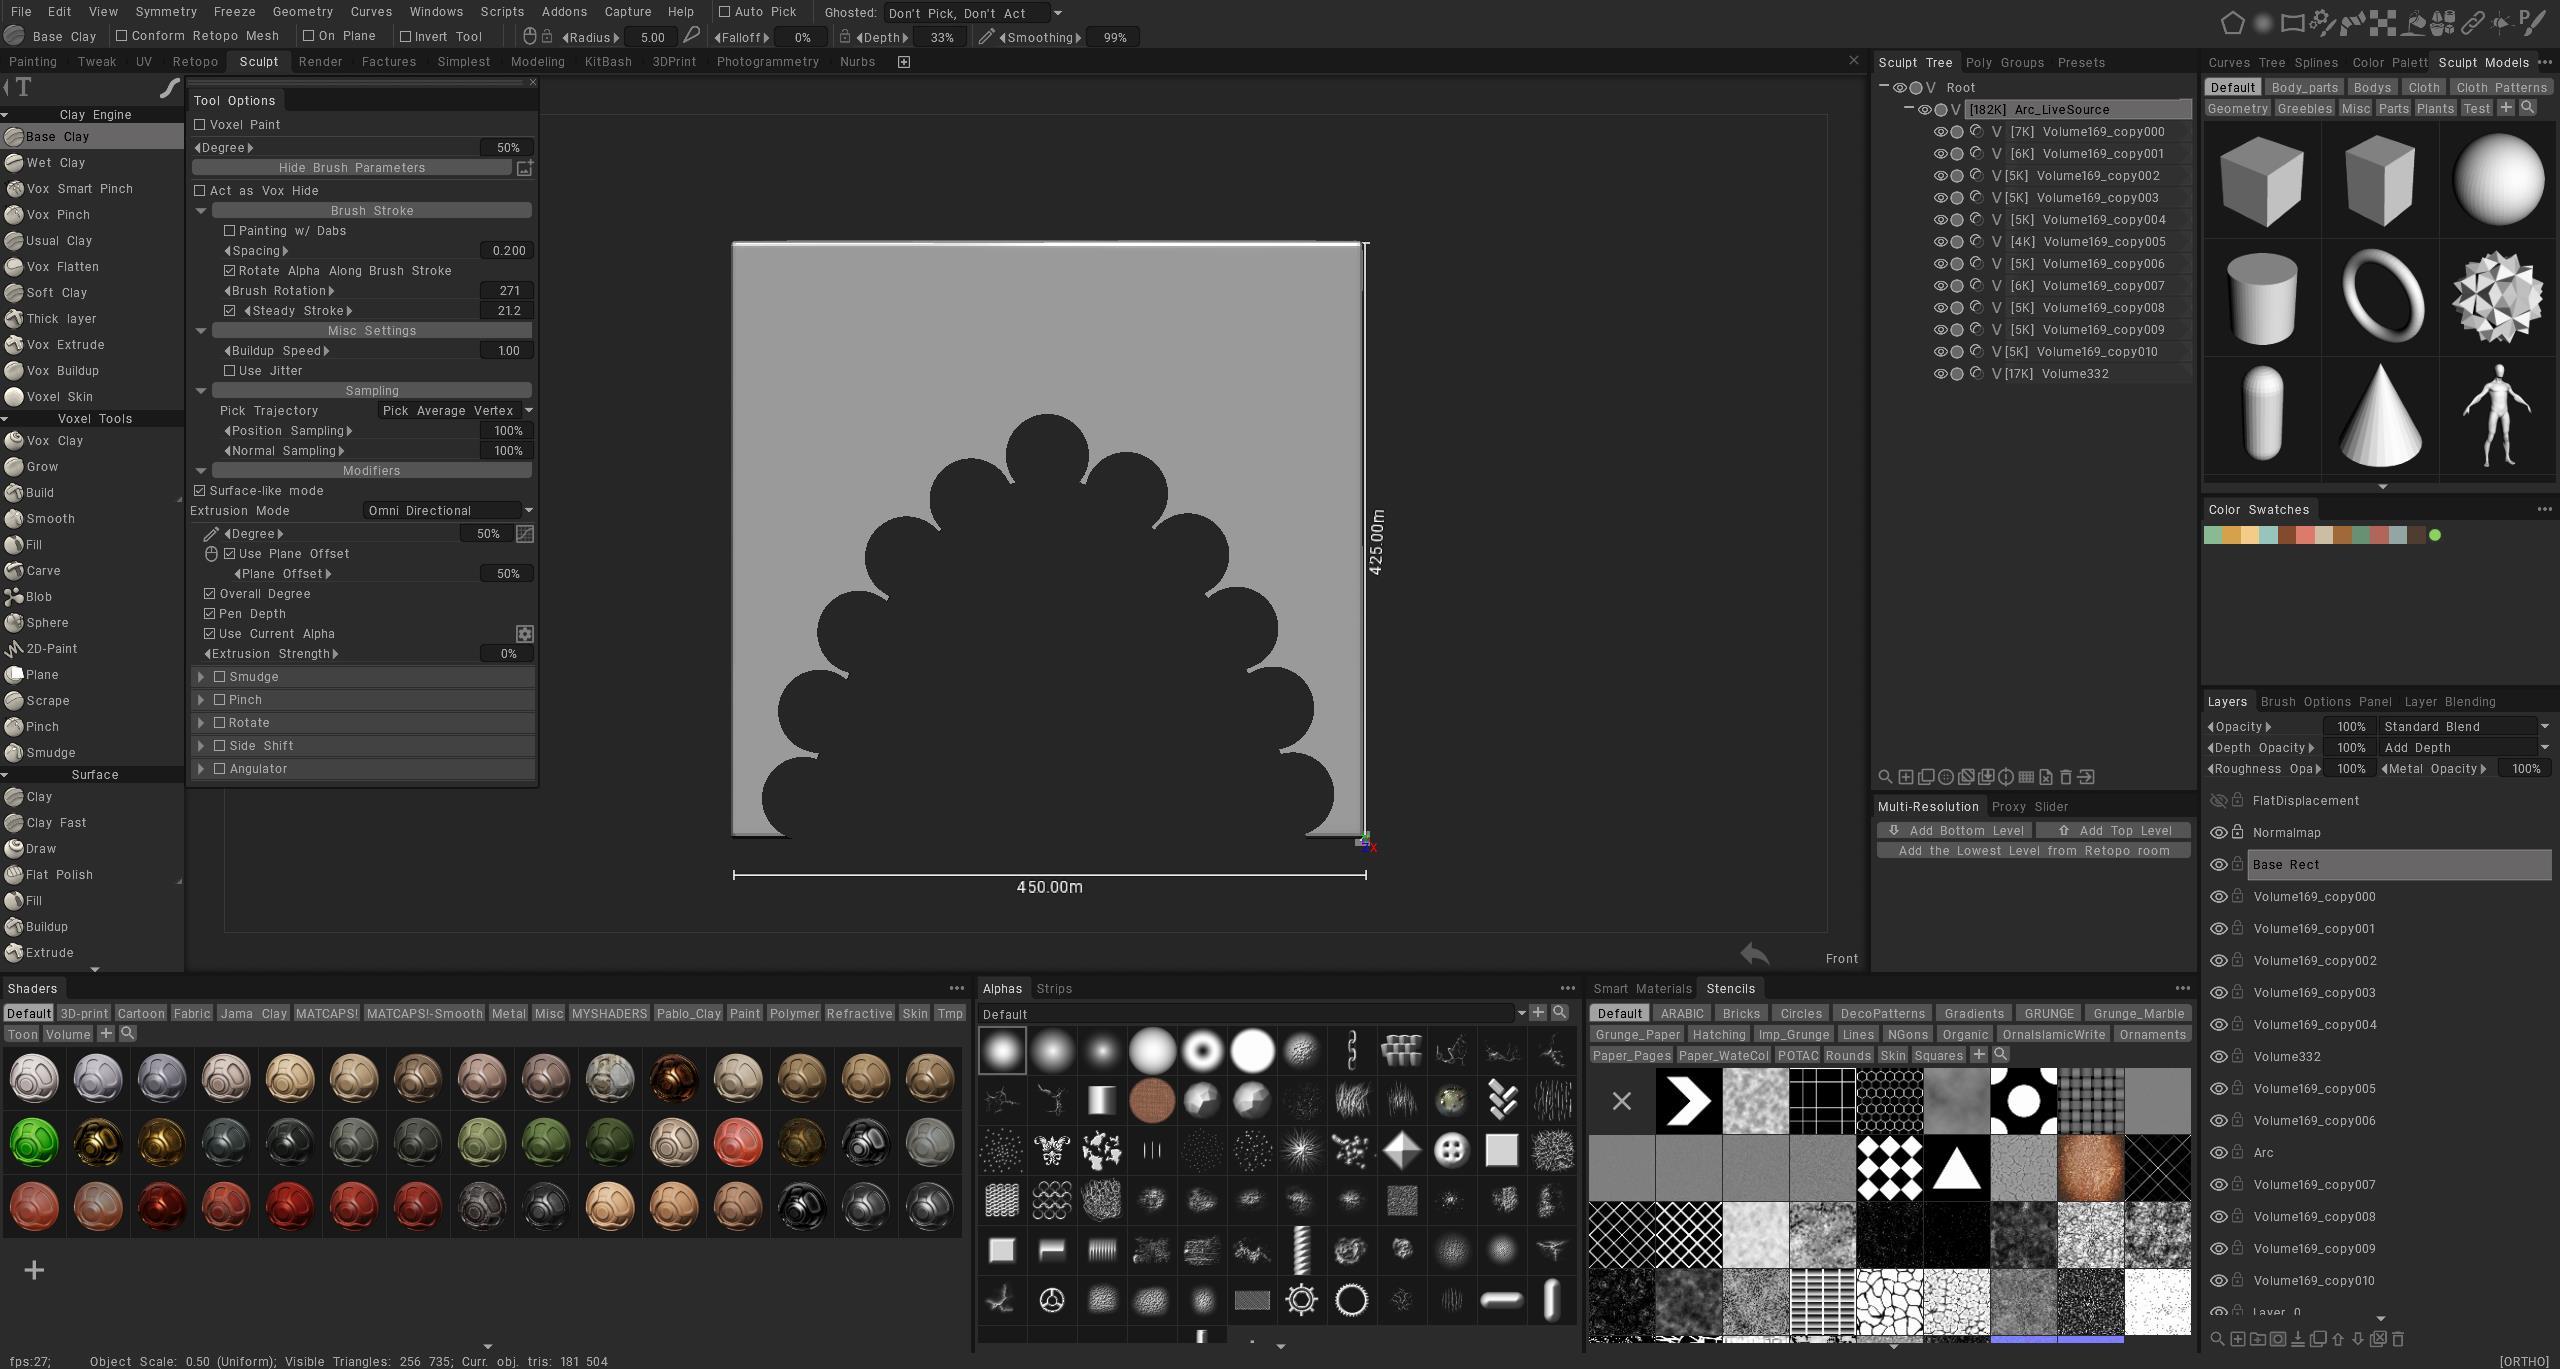This screenshot has height=1369, width=2560.
Task: Open the Geometry menu
Action: click(x=302, y=12)
